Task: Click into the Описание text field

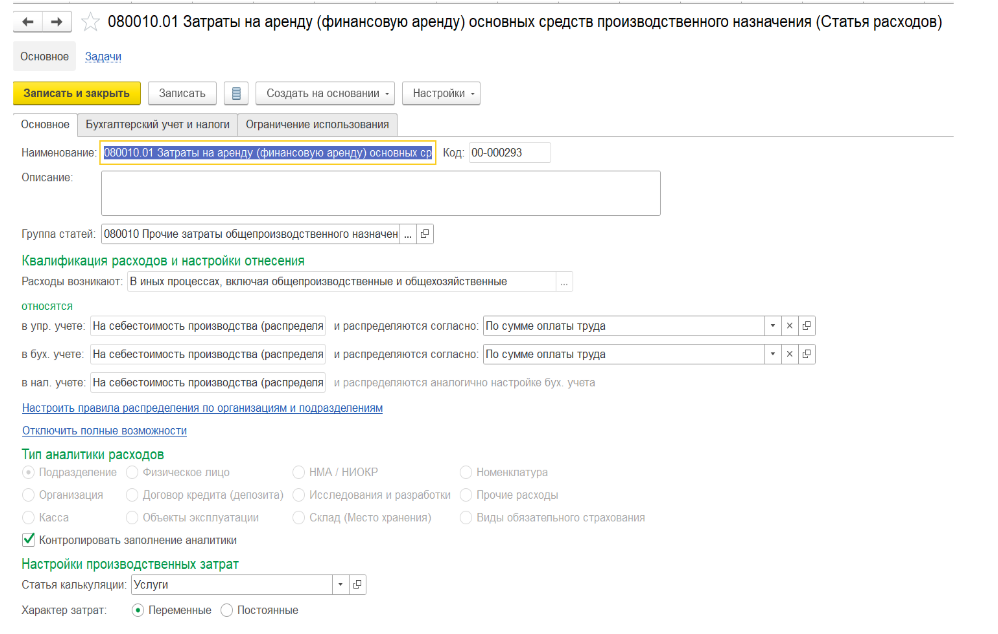Action: tap(380, 193)
